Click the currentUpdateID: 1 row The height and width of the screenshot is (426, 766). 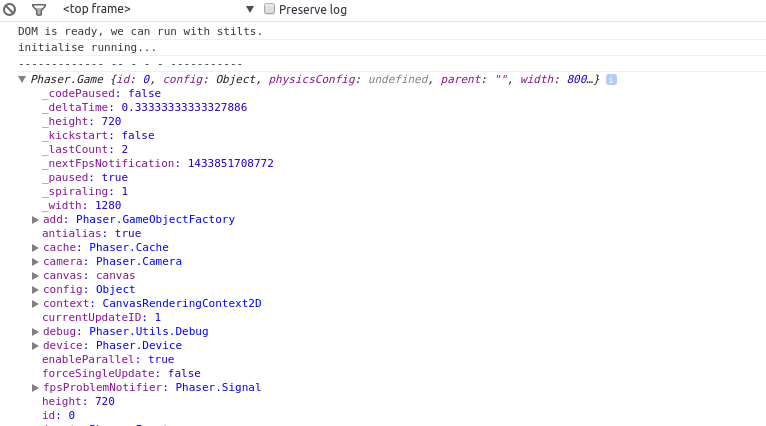[x=102, y=318]
